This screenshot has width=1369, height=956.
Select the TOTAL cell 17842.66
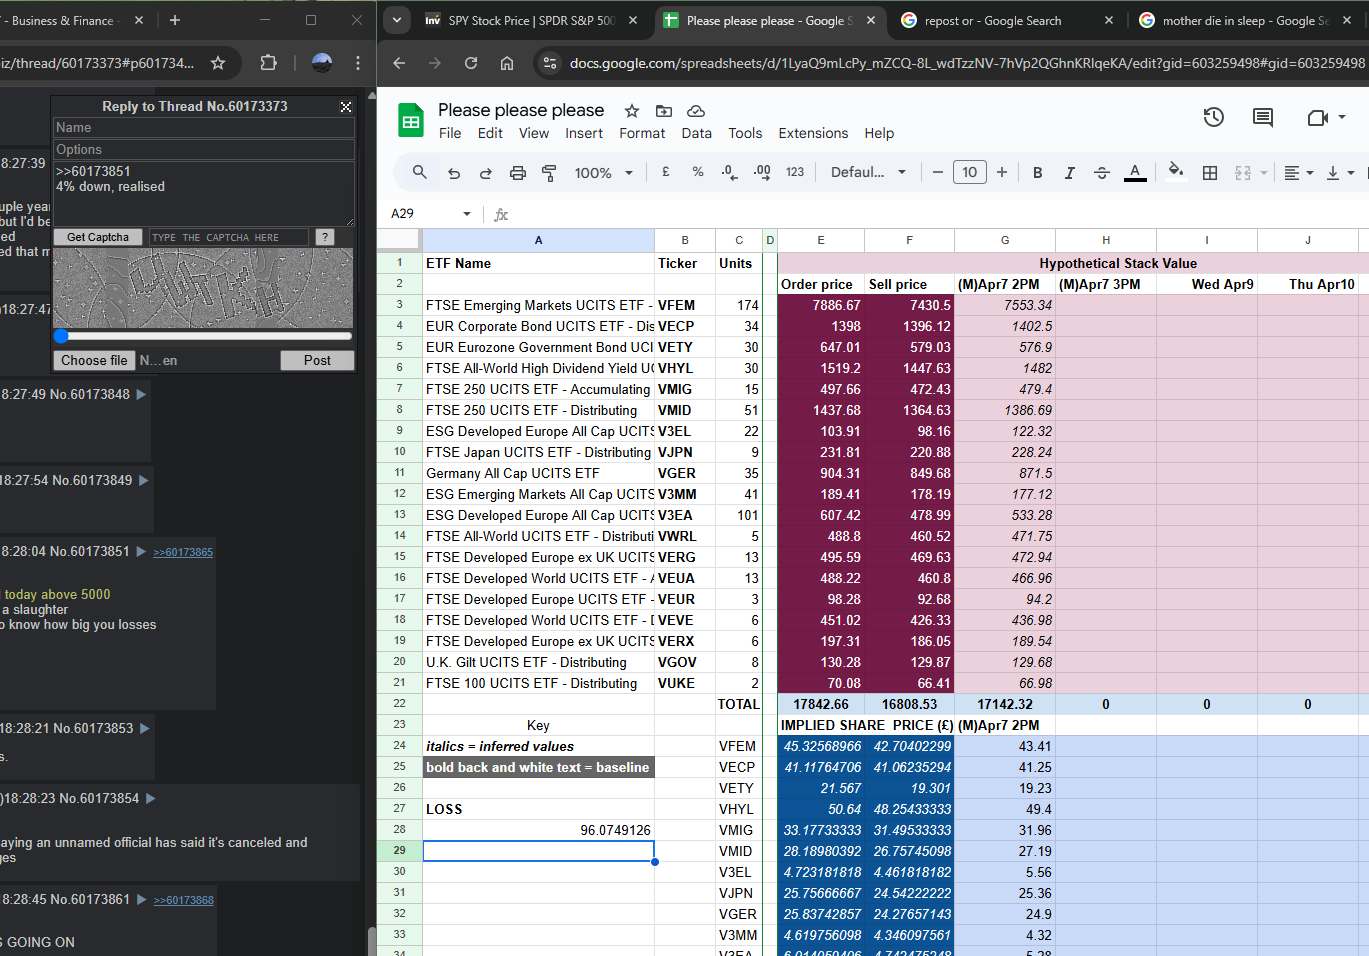[821, 704]
